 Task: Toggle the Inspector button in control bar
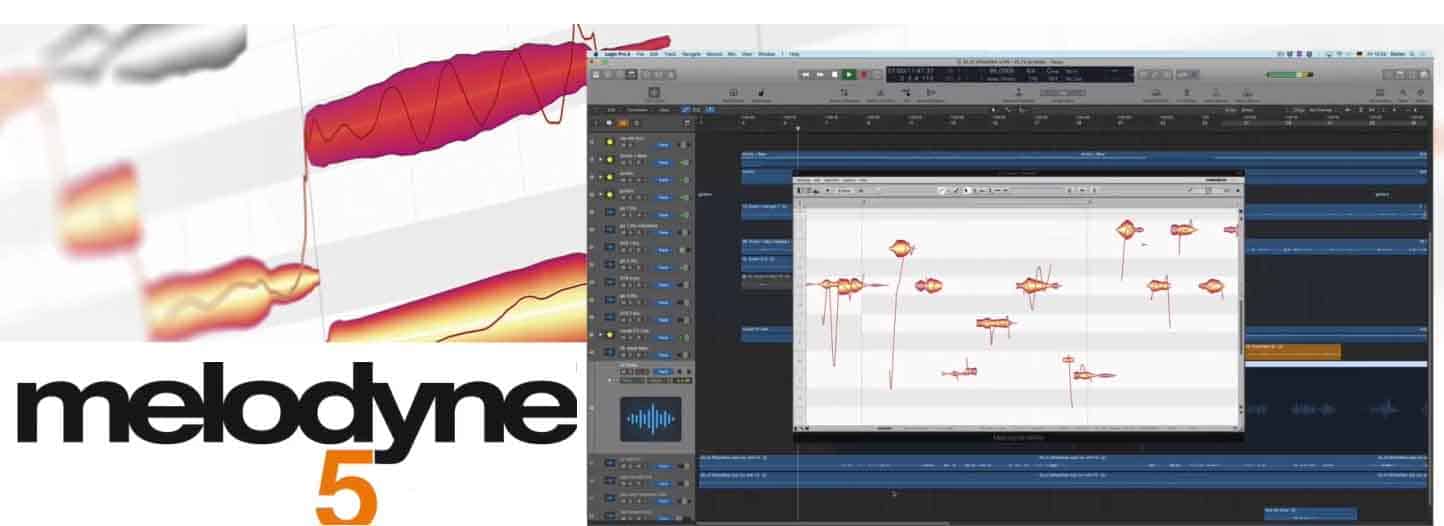(x=607, y=75)
